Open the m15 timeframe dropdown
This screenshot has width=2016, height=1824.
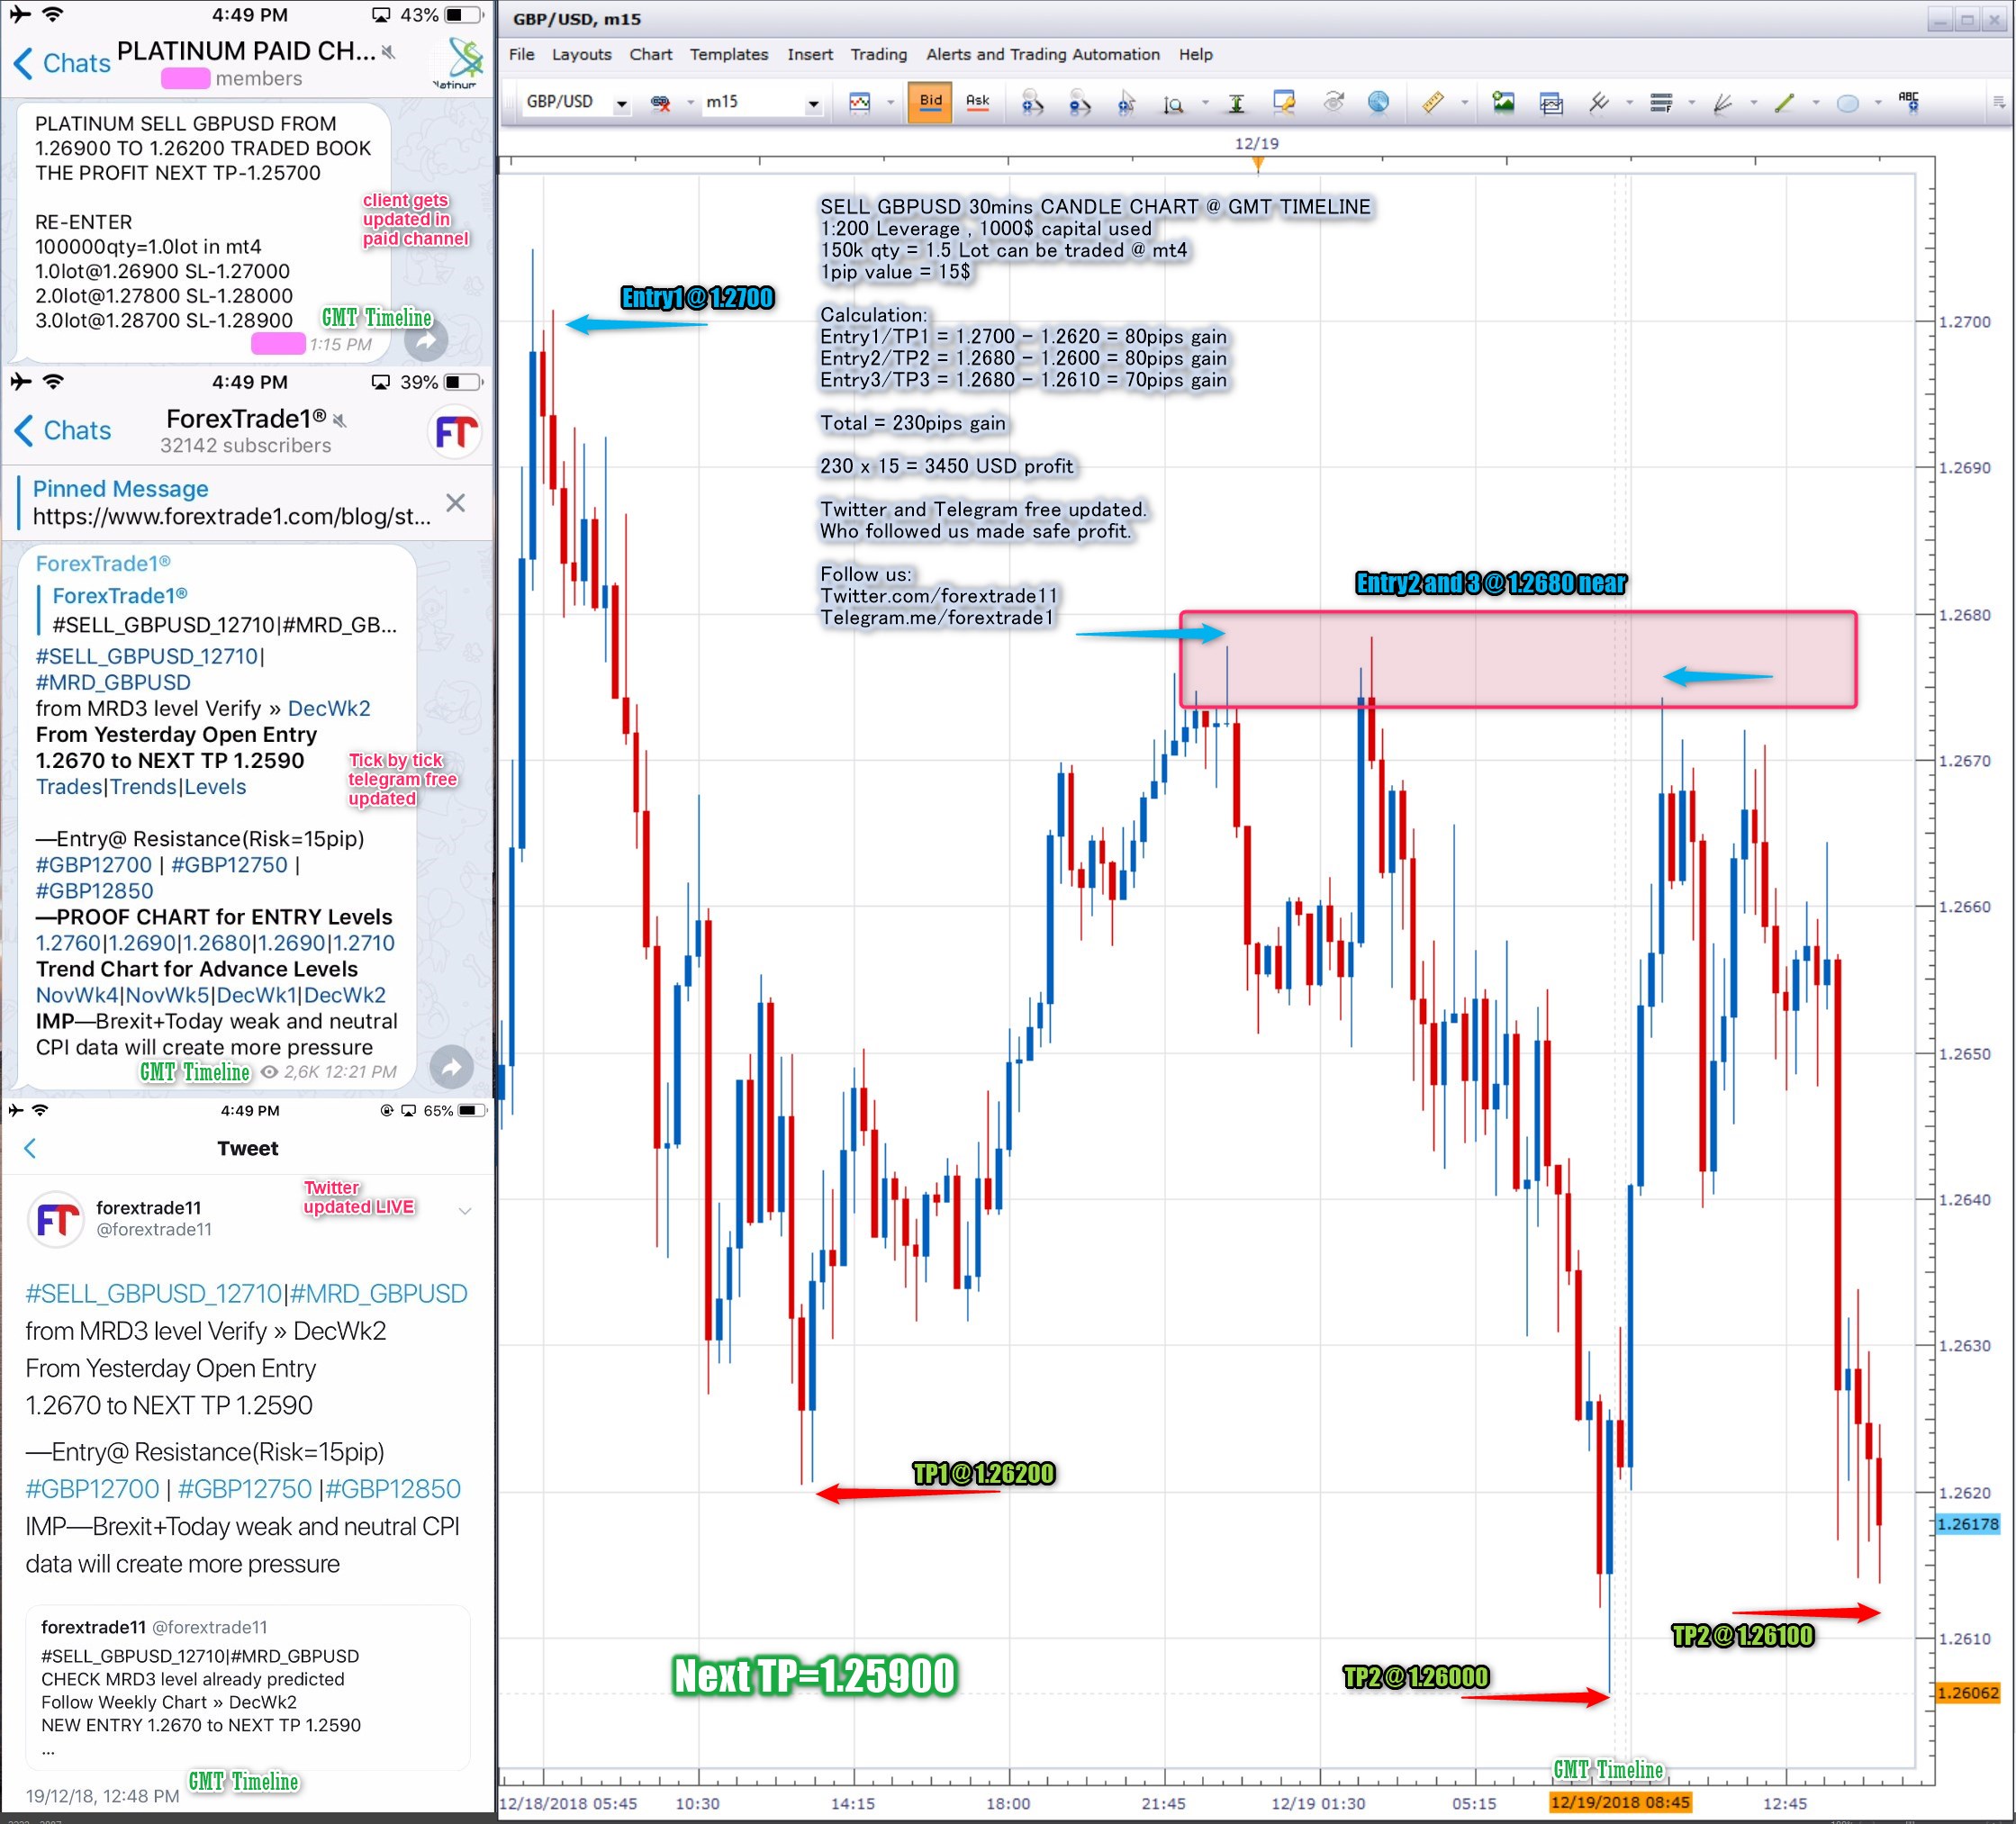coord(813,104)
